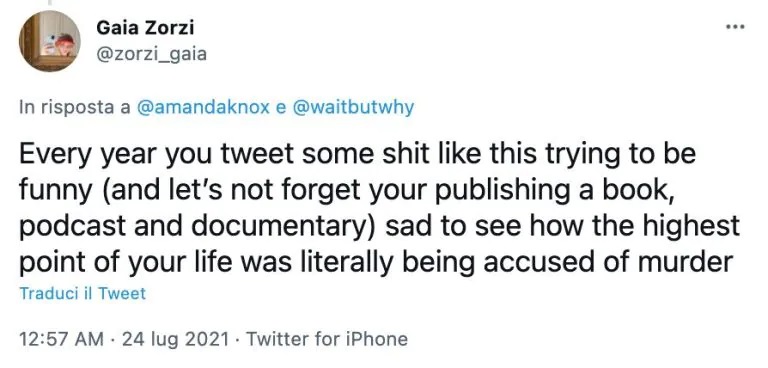Screen dimensions: 768x368
Task: Open the @waitbutwhy mention
Action: 353,107
